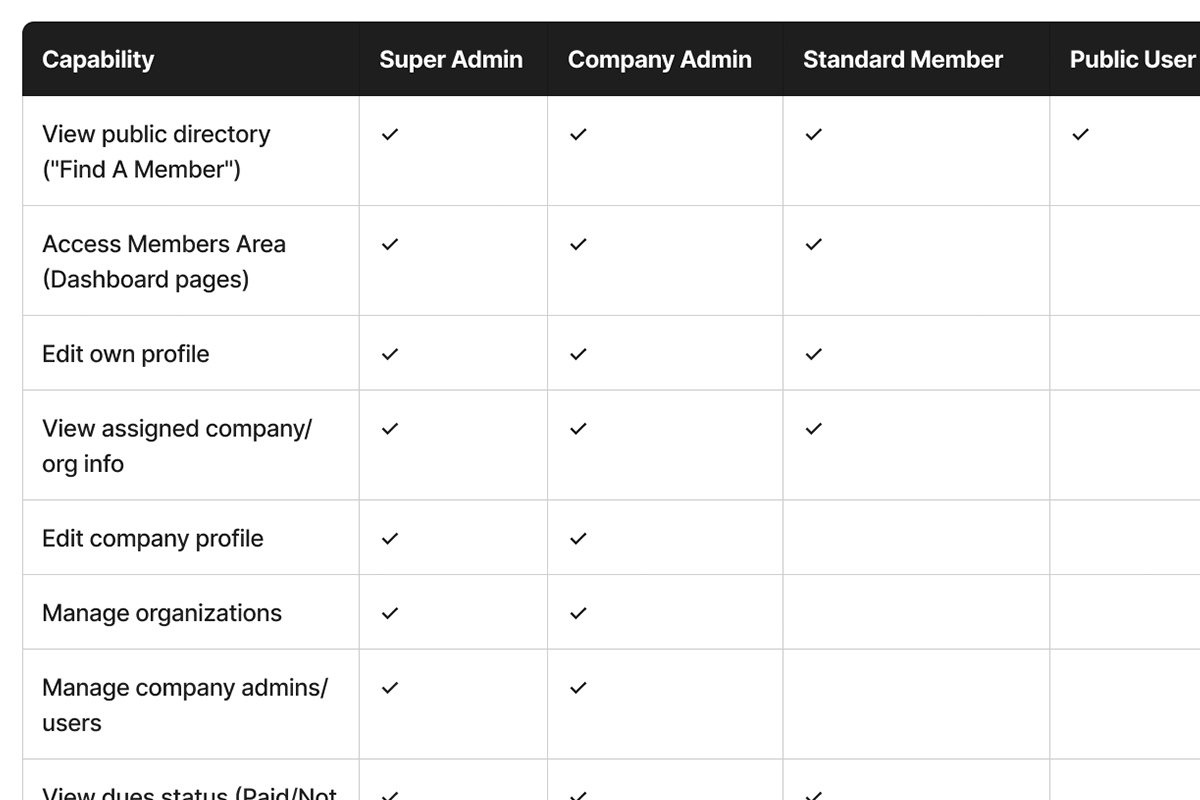Click Company Admin checkmark for Manage organizations

pos(578,614)
